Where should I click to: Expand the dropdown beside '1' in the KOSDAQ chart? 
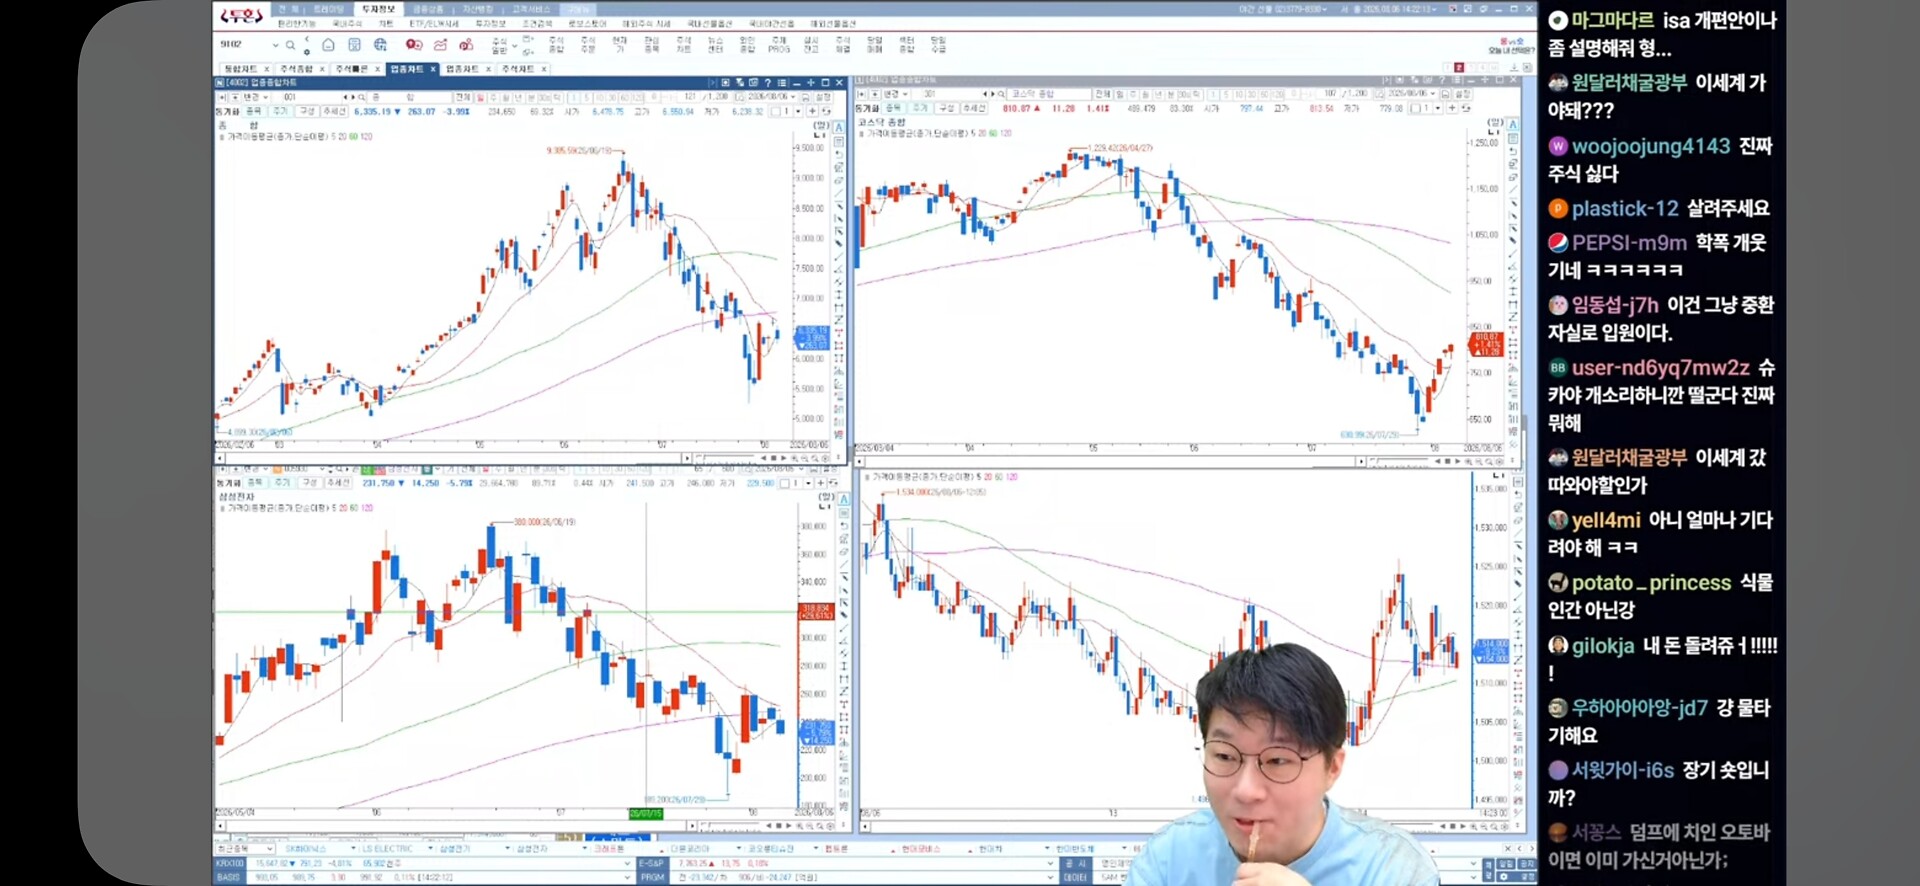click(x=1437, y=108)
